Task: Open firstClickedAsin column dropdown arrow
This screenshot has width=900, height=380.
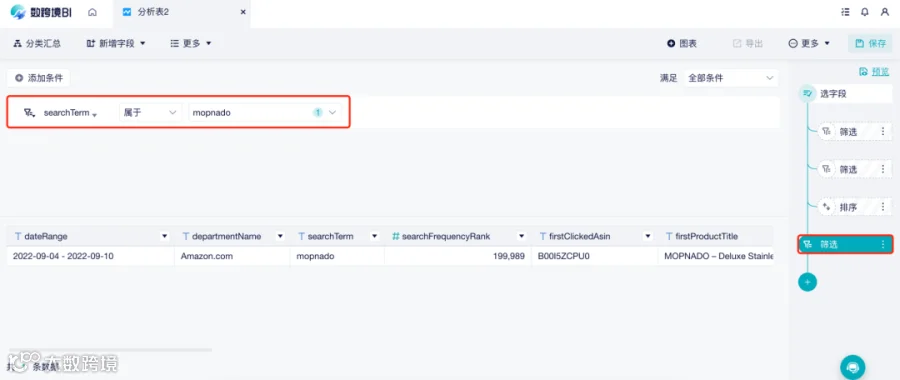Action: click(647, 236)
